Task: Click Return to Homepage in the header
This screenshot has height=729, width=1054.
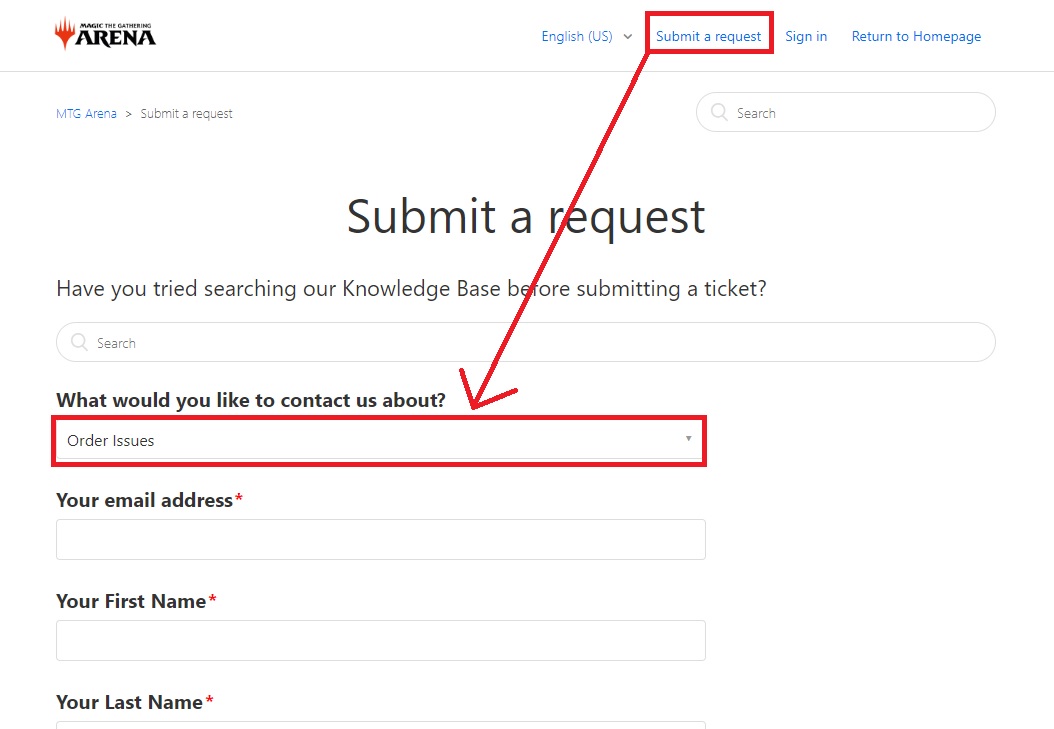Action: pos(915,36)
